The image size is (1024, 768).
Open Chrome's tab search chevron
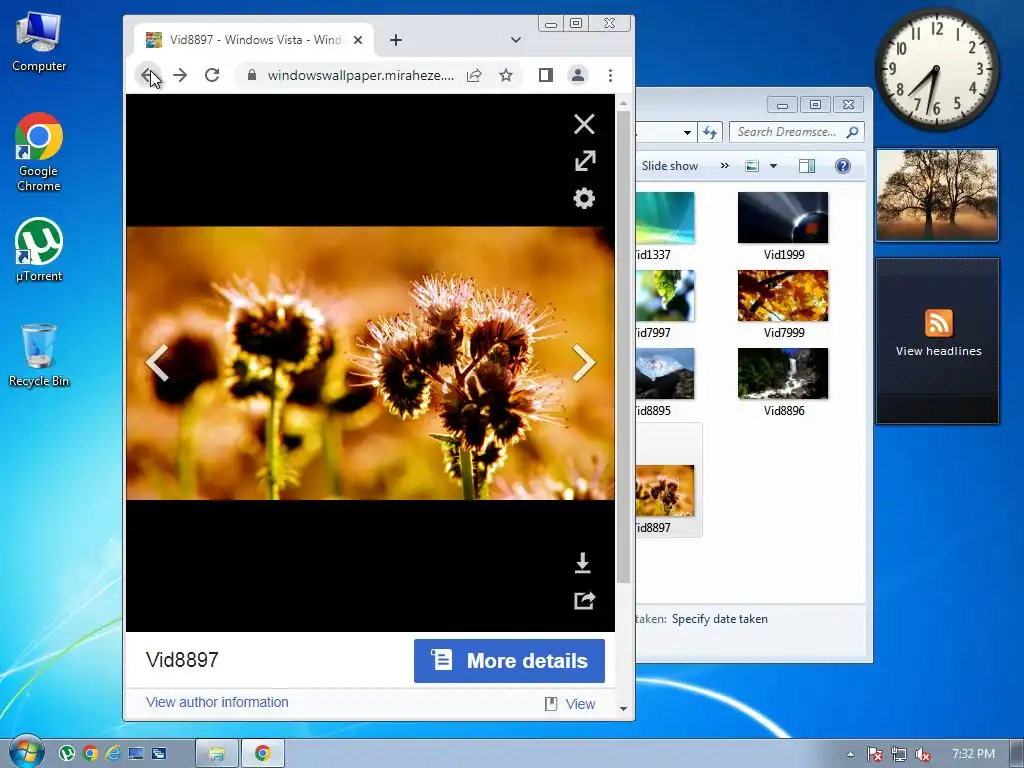pyautogui.click(x=516, y=40)
